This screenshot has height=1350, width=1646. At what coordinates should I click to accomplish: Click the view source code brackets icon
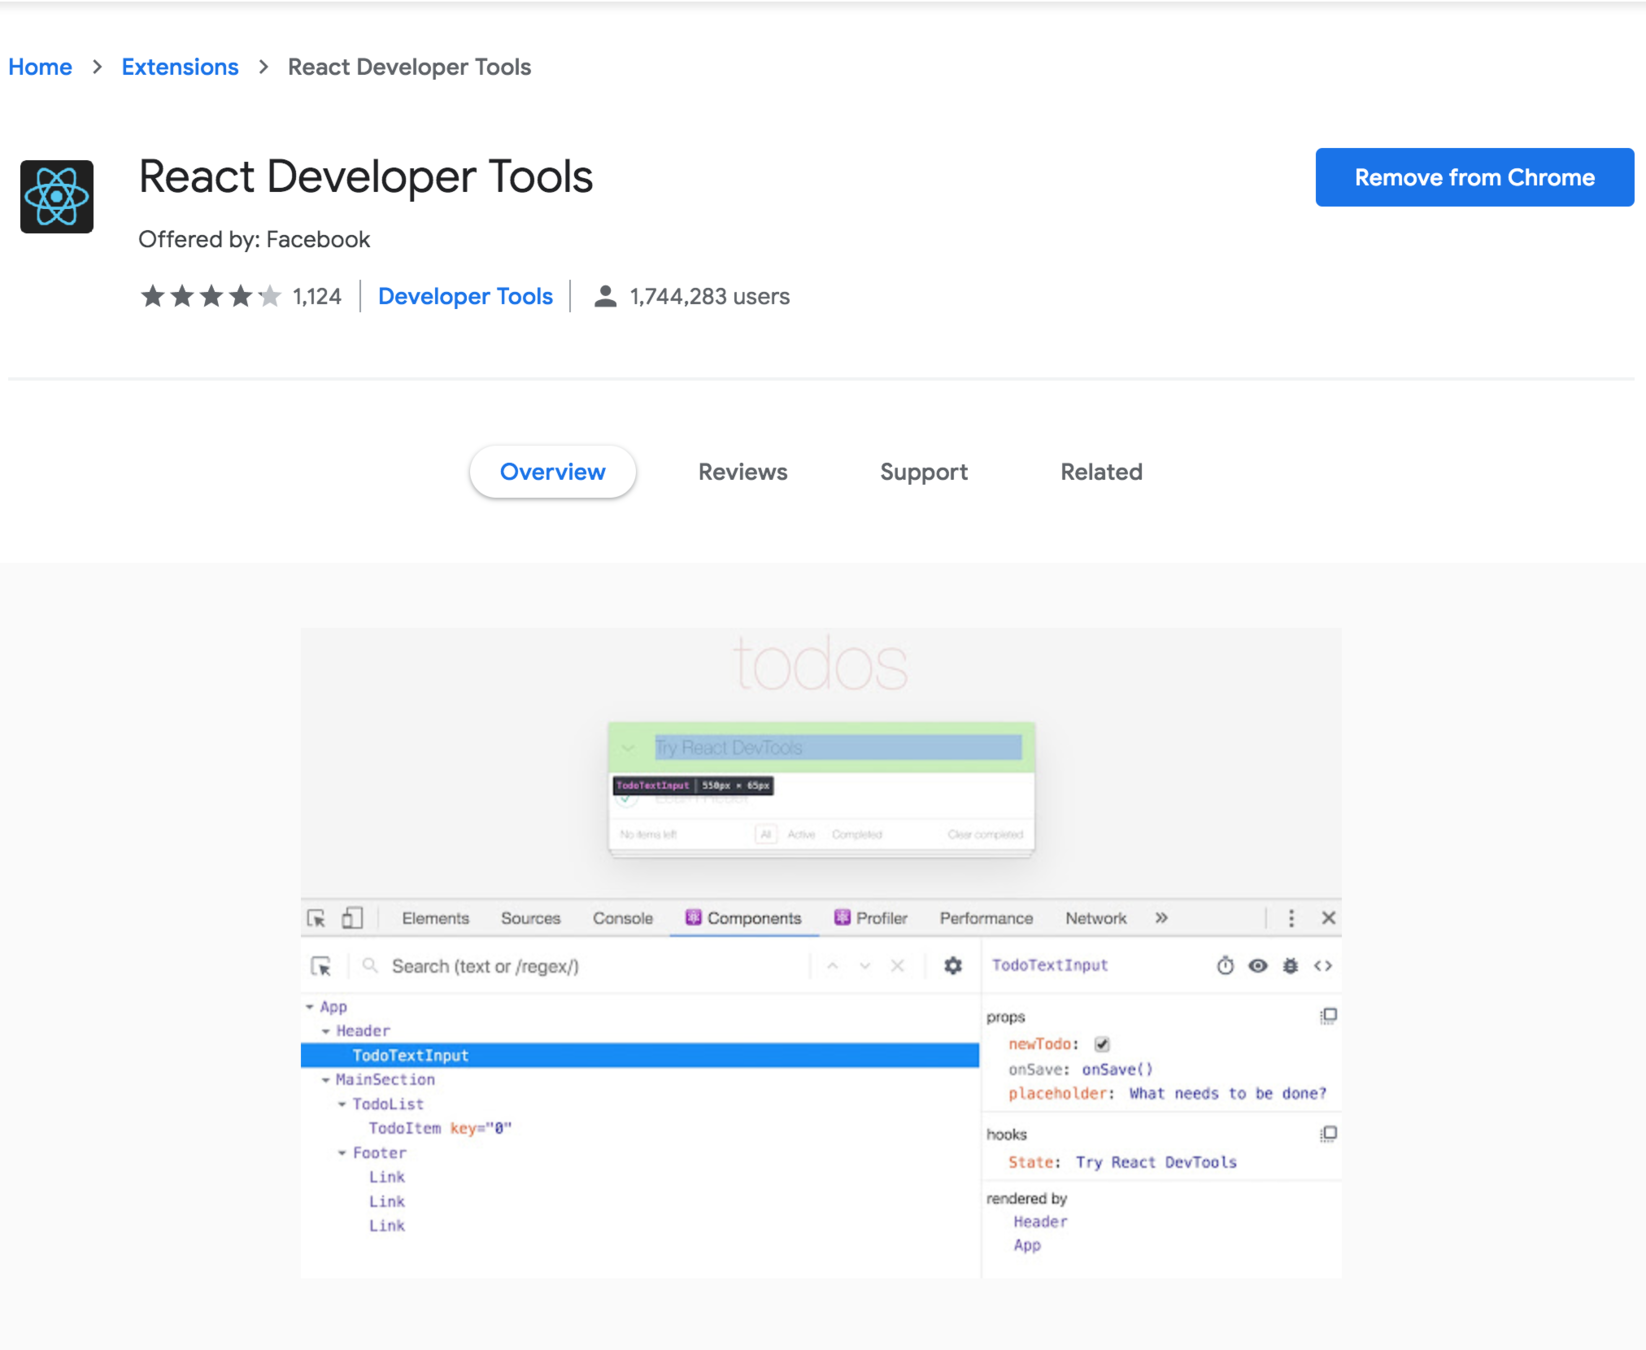click(x=1323, y=966)
